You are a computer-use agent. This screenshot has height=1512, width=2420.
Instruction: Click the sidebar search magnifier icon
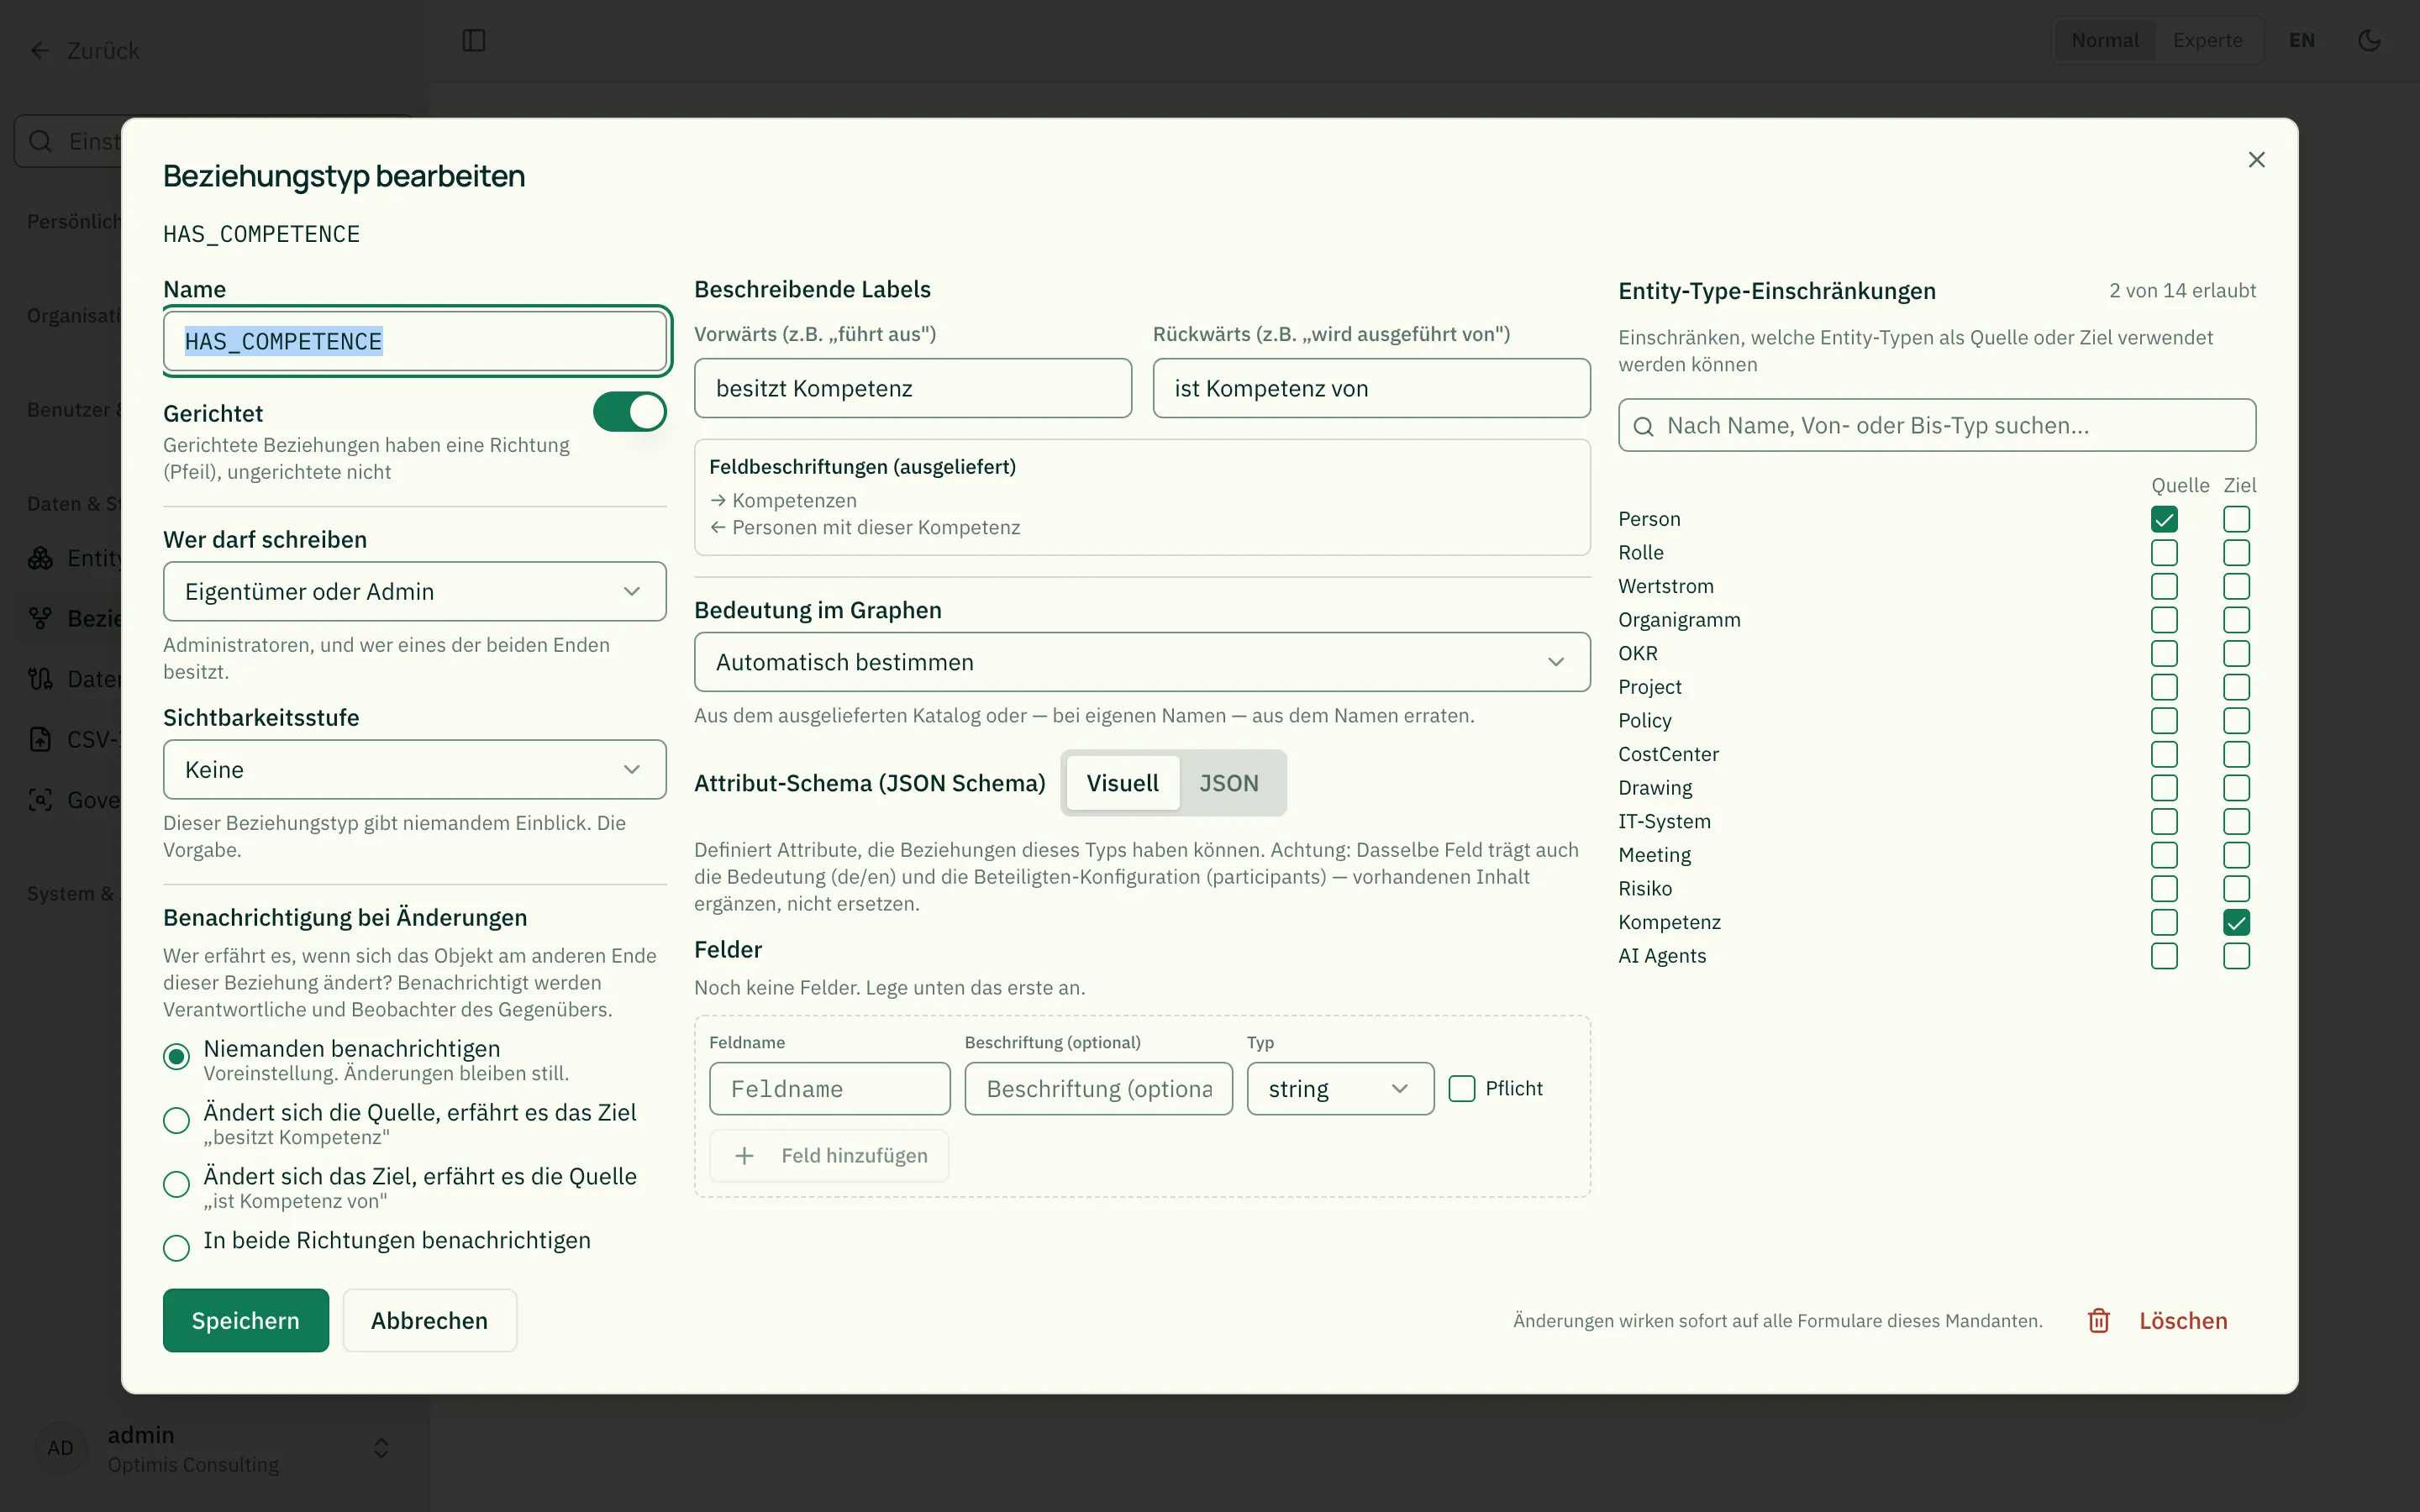(40, 141)
